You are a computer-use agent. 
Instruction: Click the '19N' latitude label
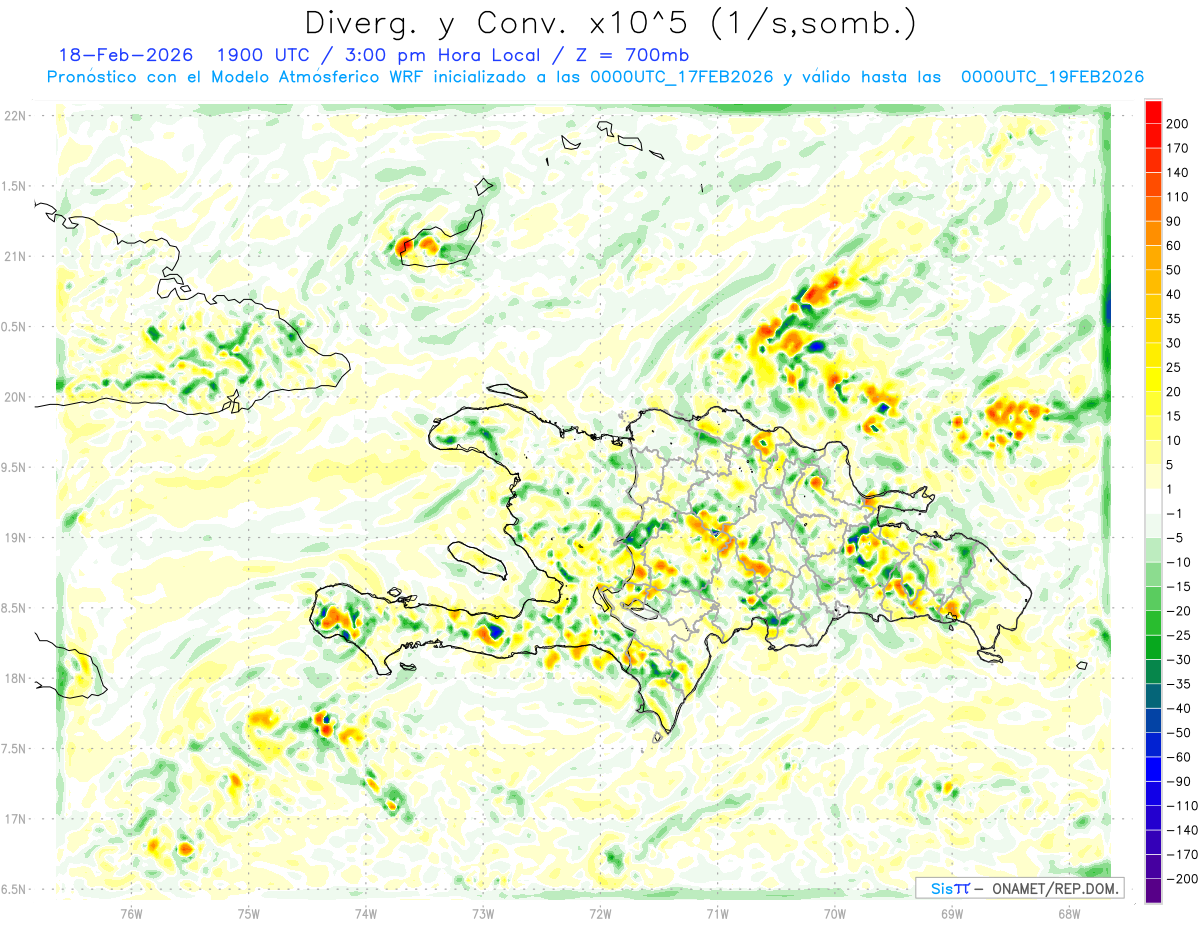pos(15,538)
